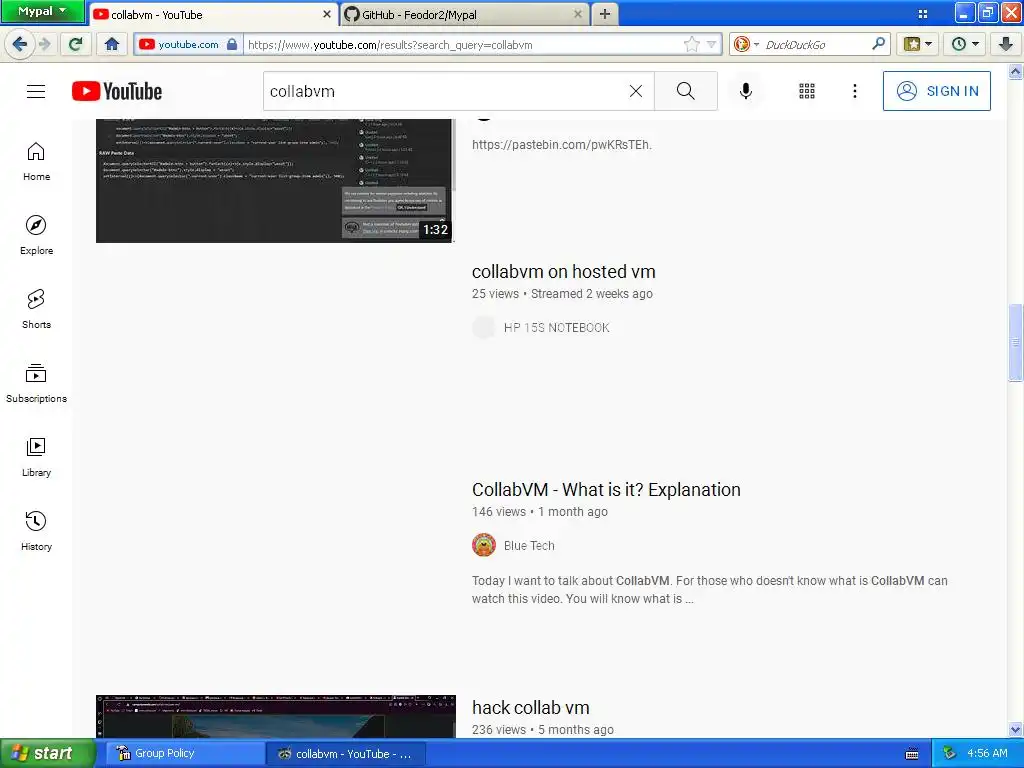Open the Blue Tech channel avatar
1024x768 pixels.
tap(484, 545)
